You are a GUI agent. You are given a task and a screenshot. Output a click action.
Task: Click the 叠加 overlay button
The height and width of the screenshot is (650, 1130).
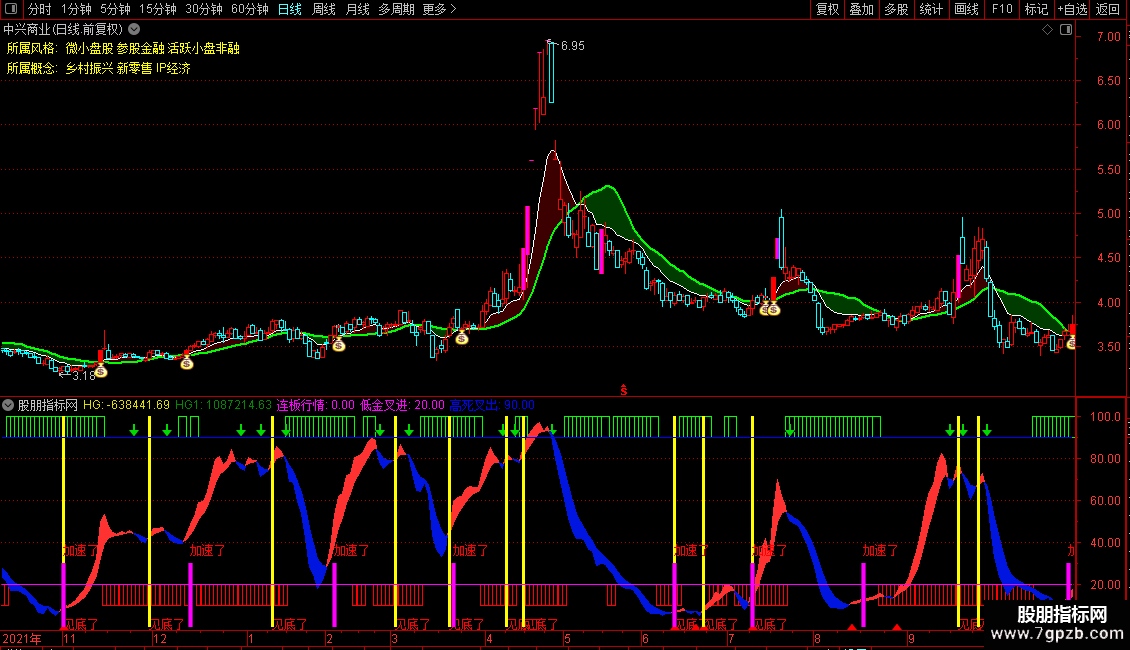point(861,10)
